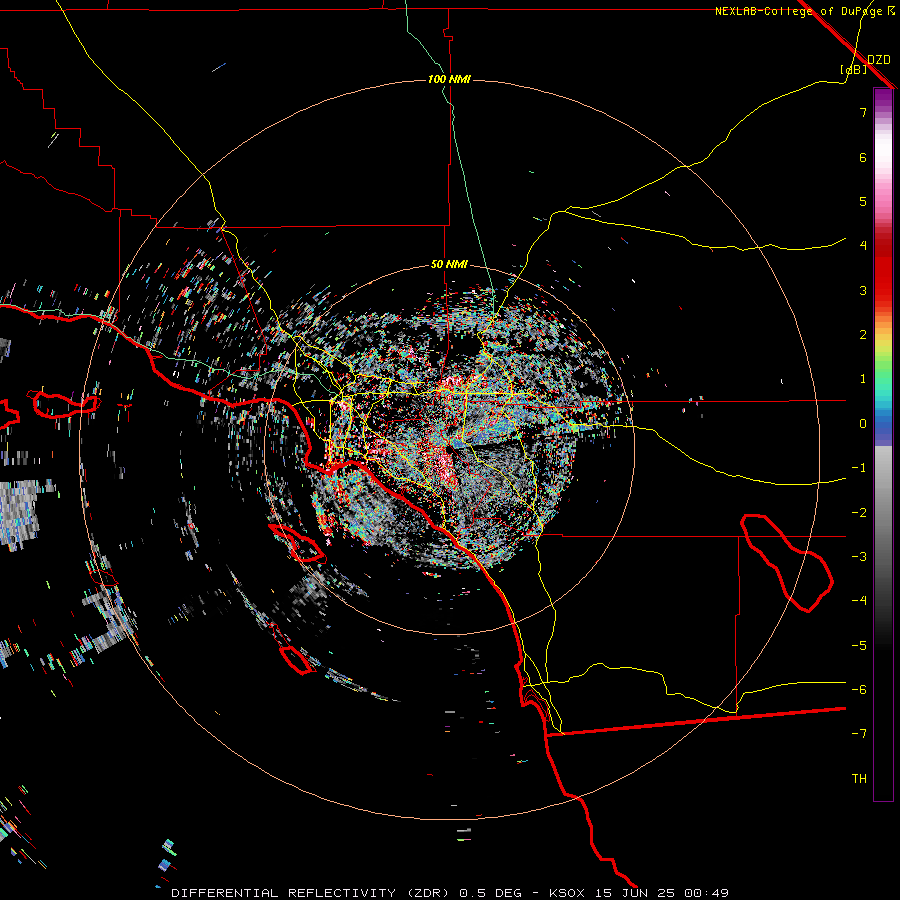Screen dimensions: 900x900
Task: Click the color scale value -7
Action: point(859,734)
